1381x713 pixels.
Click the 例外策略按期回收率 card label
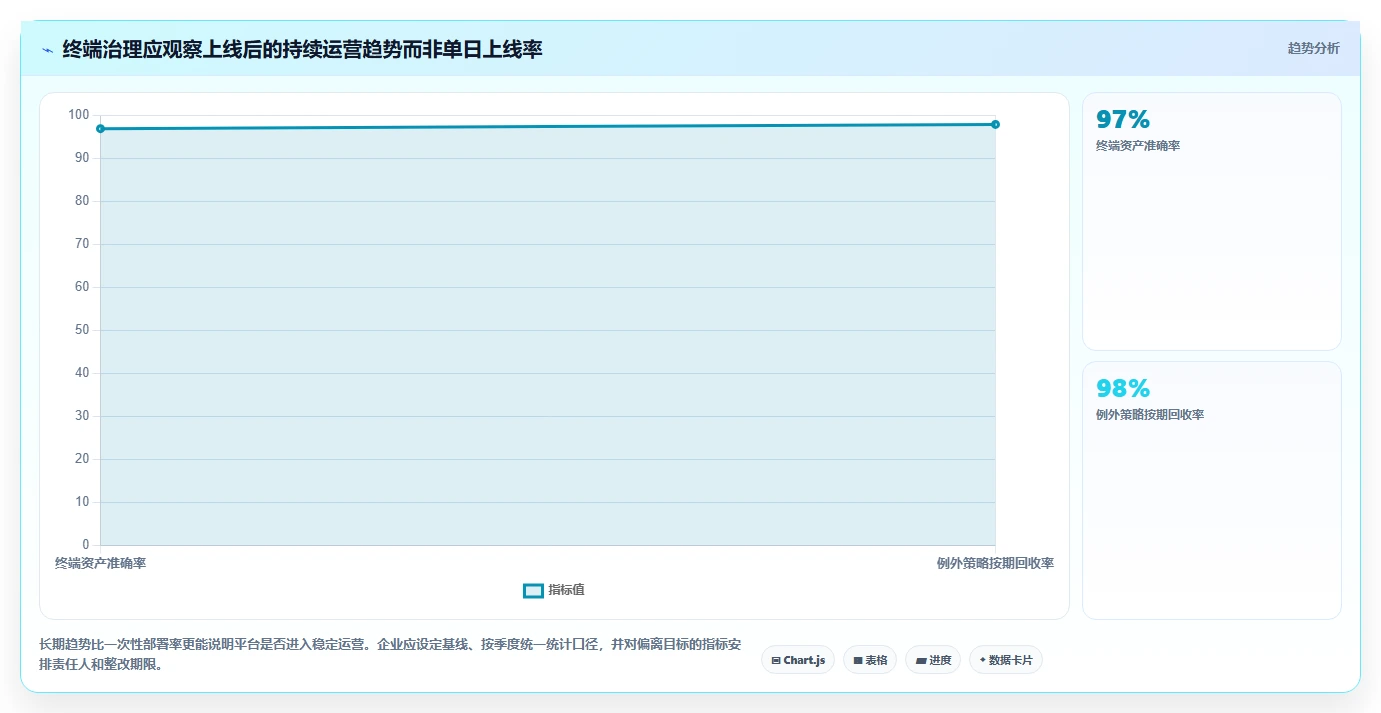1150,415
